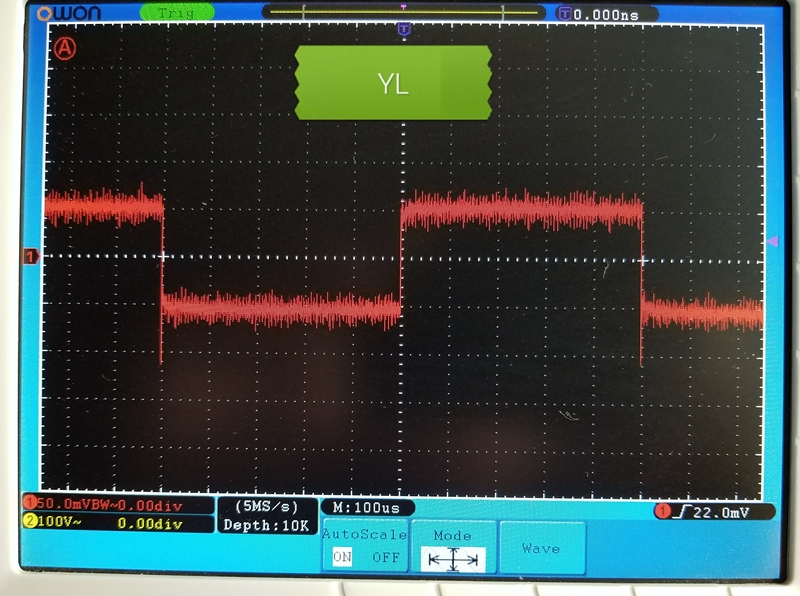
Task: Open the Mode softkey menu
Action: coord(452,537)
